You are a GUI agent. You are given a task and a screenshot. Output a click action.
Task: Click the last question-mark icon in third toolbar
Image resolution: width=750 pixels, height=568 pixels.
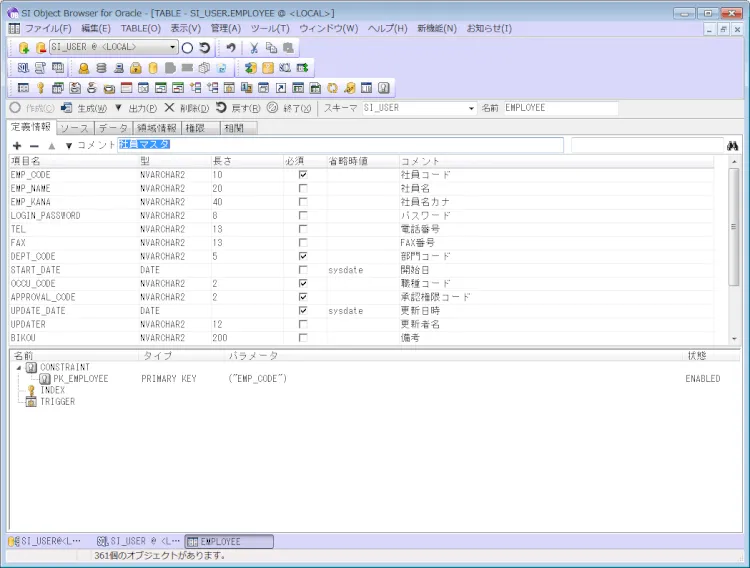[x=384, y=88]
